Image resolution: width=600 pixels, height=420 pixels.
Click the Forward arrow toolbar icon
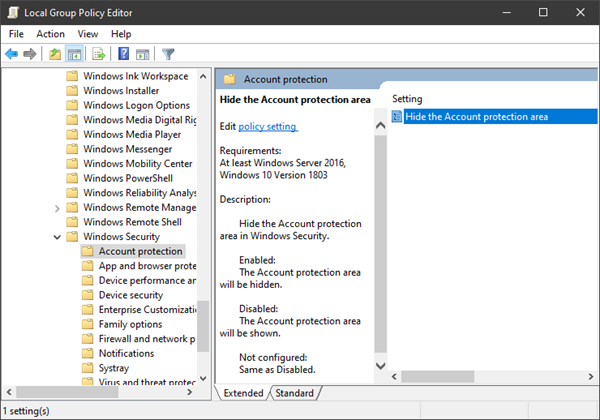[x=30, y=54]
